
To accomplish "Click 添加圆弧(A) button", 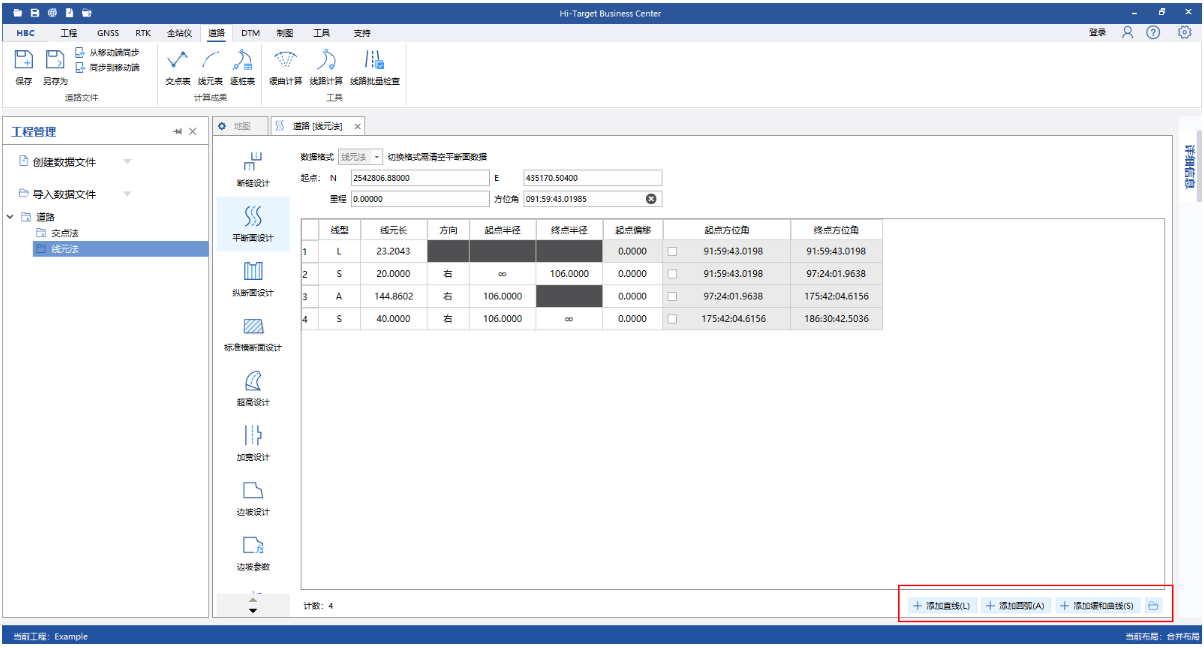I will (1015, 605).
